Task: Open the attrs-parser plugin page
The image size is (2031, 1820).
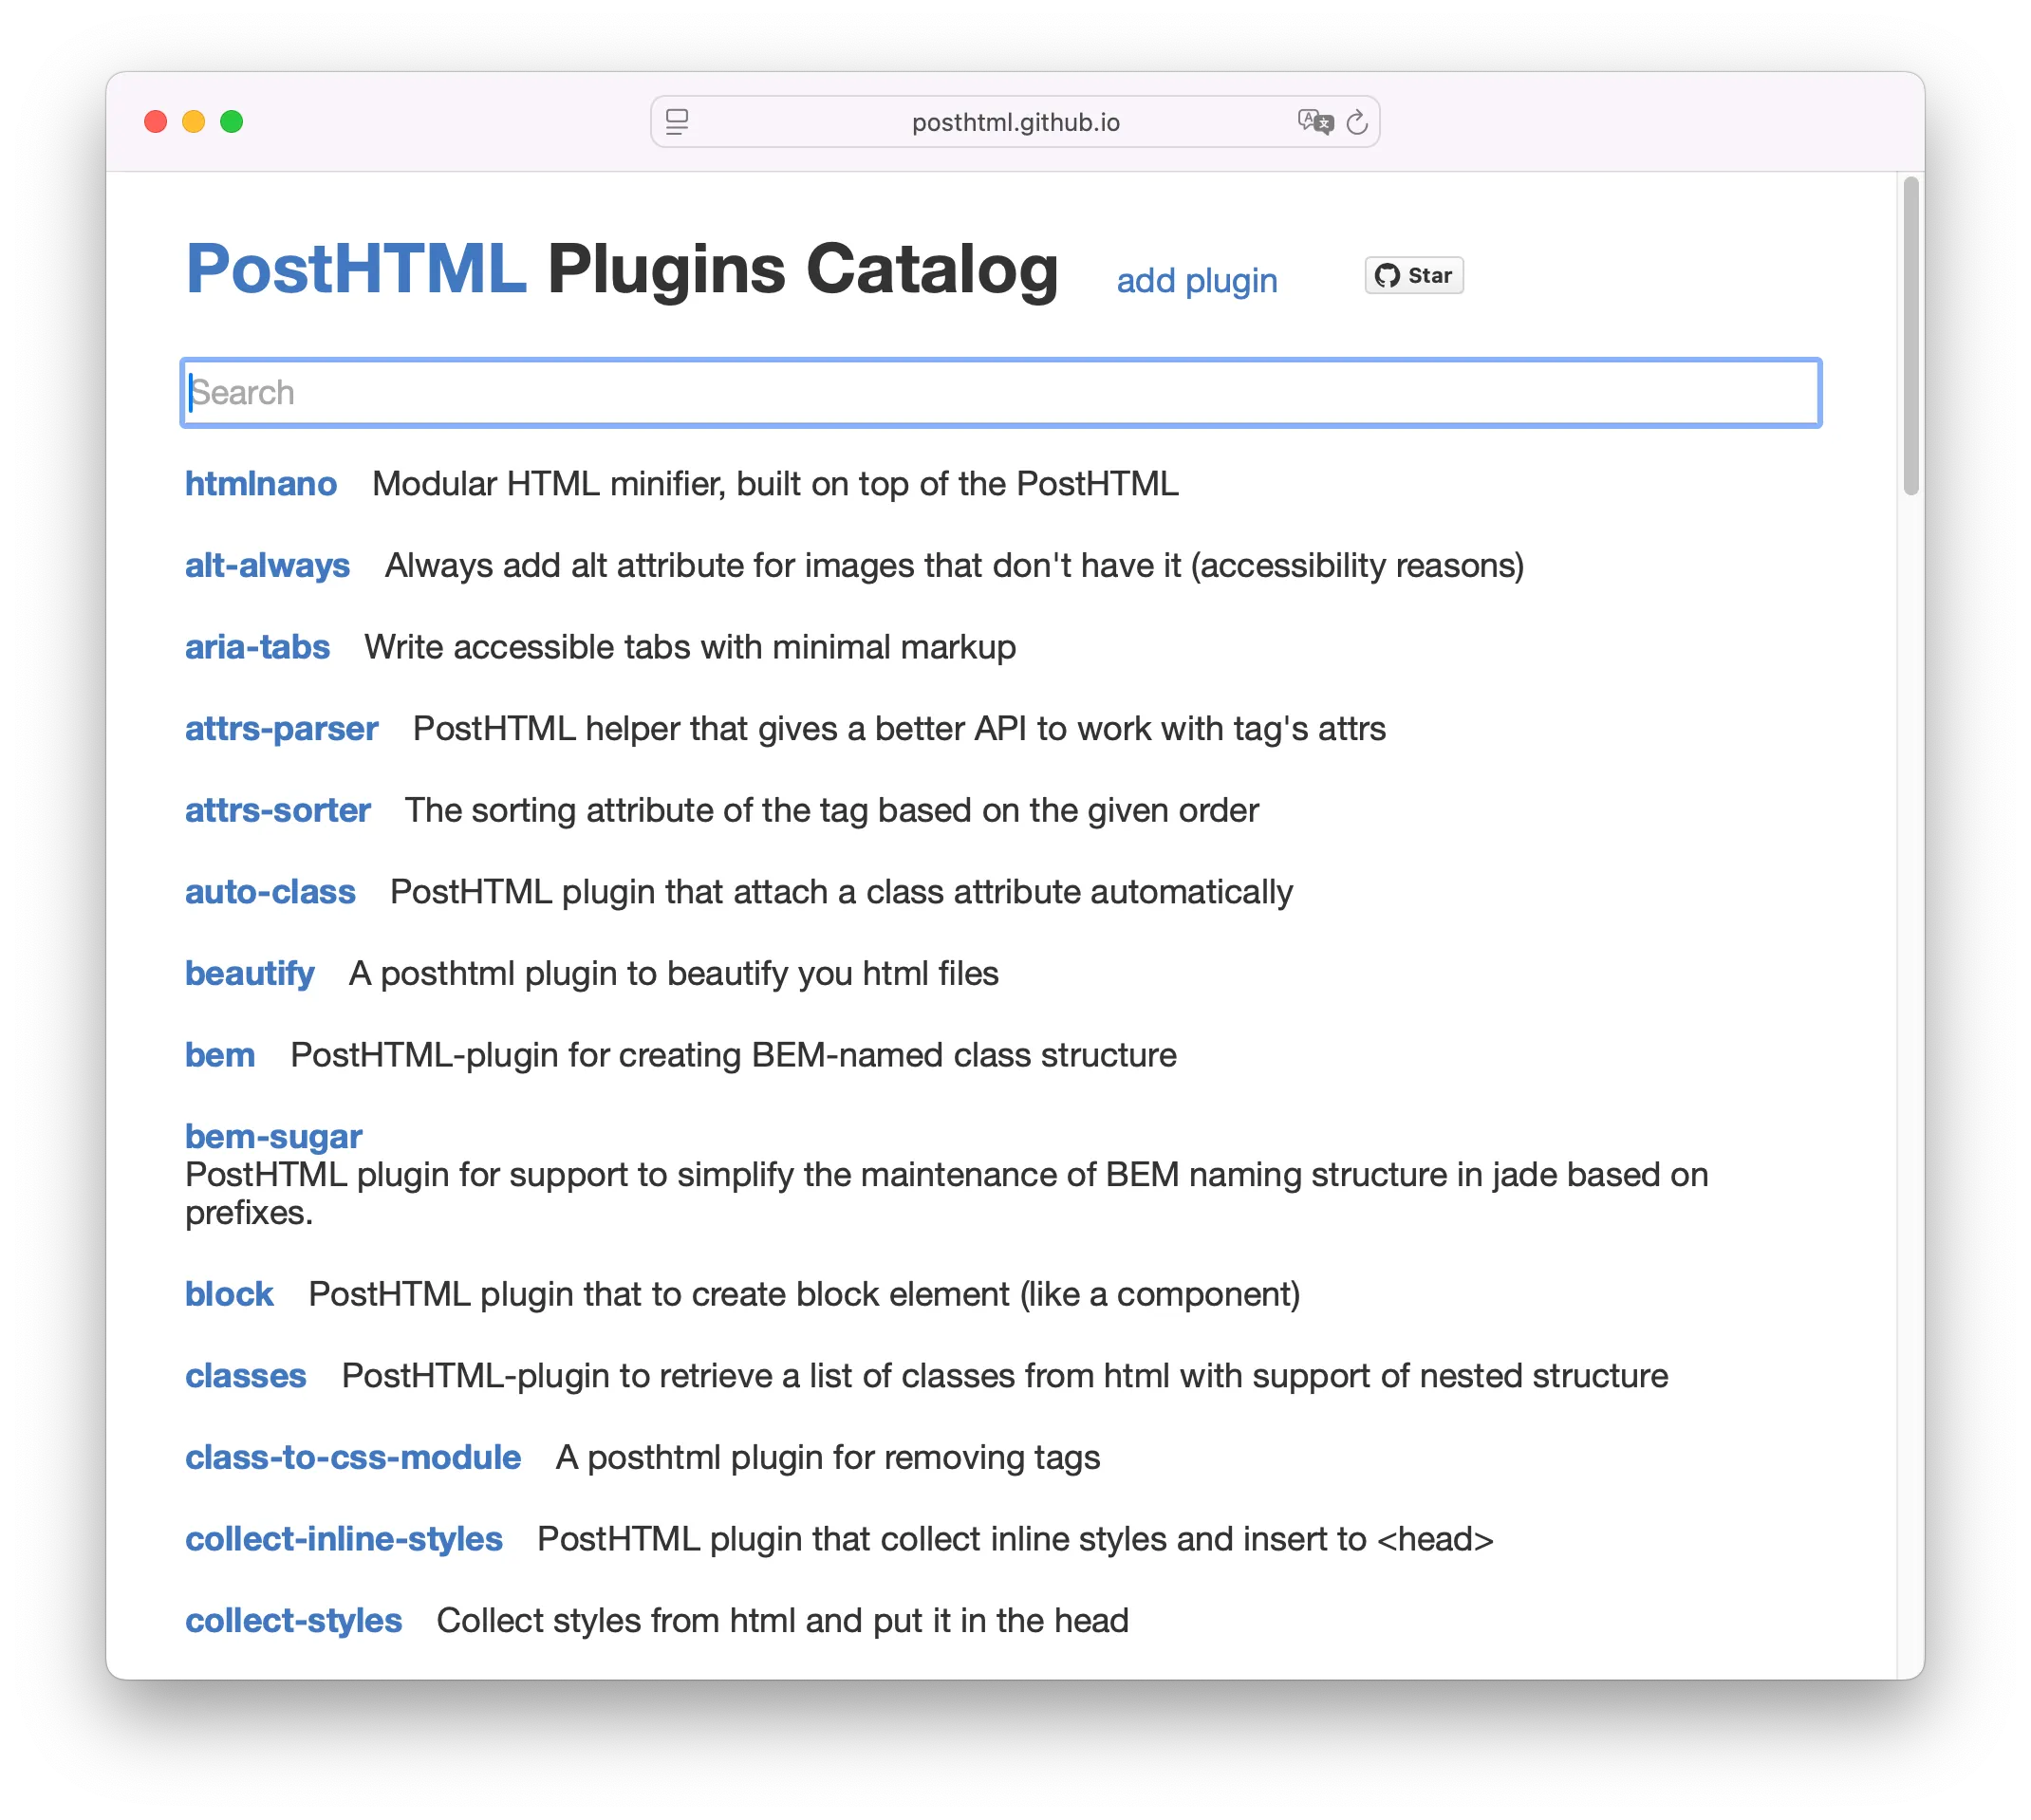Action: (x=281, y=728)
